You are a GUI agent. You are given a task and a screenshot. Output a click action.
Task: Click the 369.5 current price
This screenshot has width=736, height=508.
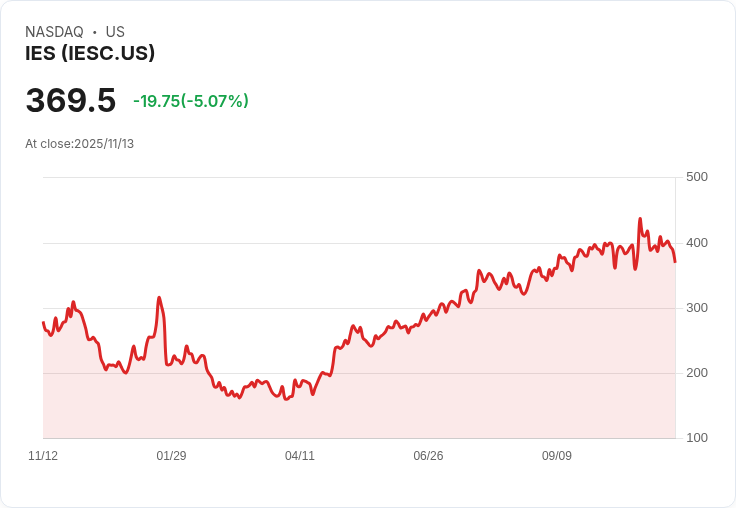point(70,101)
